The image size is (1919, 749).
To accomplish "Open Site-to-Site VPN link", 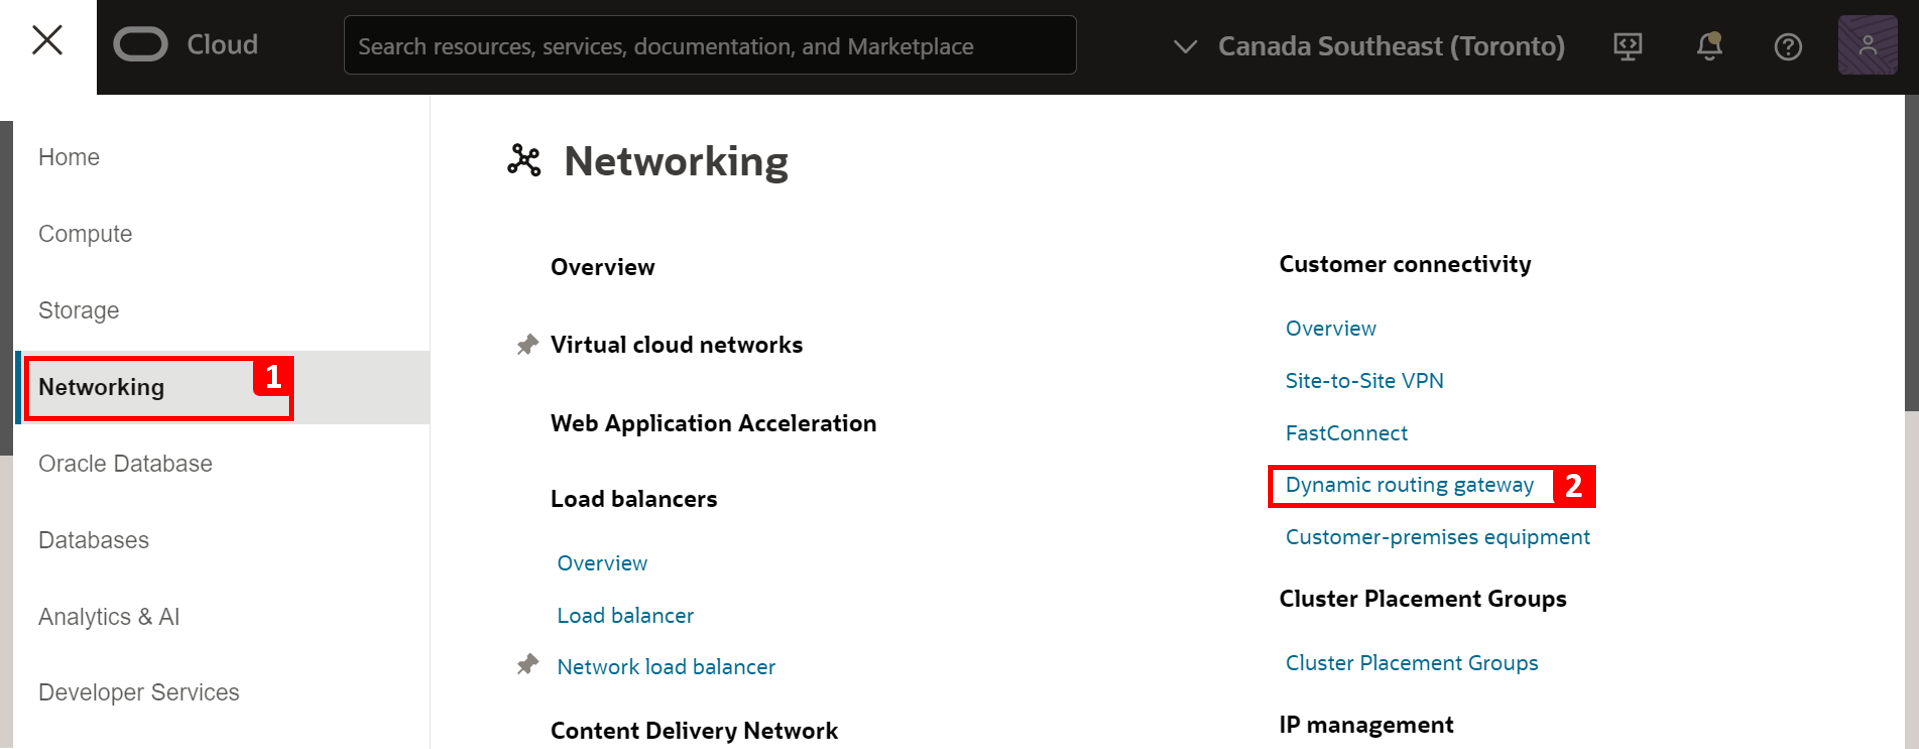I will (1365, 381).
